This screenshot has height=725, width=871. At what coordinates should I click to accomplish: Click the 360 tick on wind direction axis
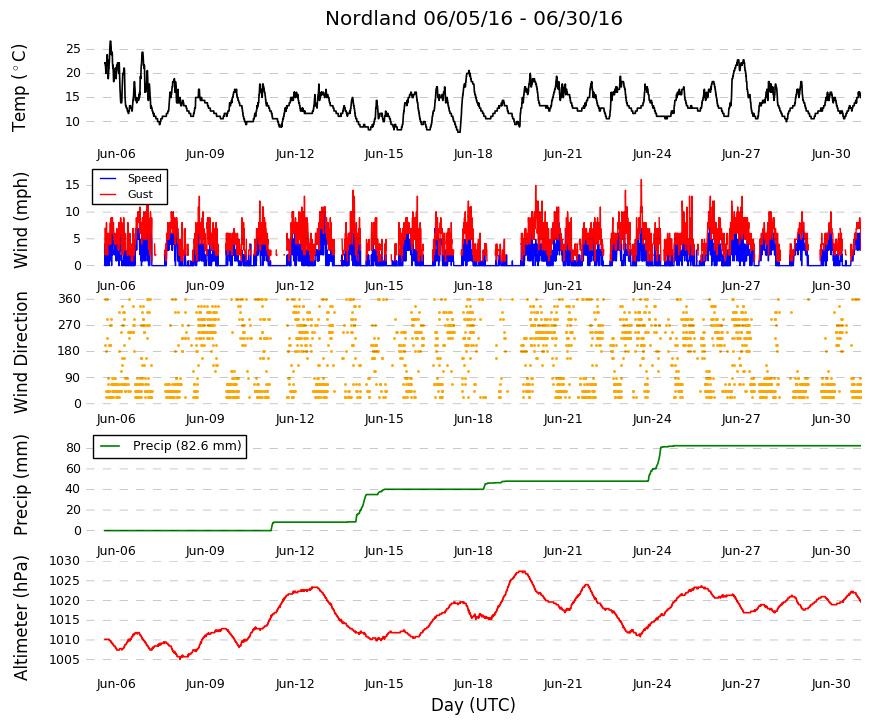pos(69,299)
